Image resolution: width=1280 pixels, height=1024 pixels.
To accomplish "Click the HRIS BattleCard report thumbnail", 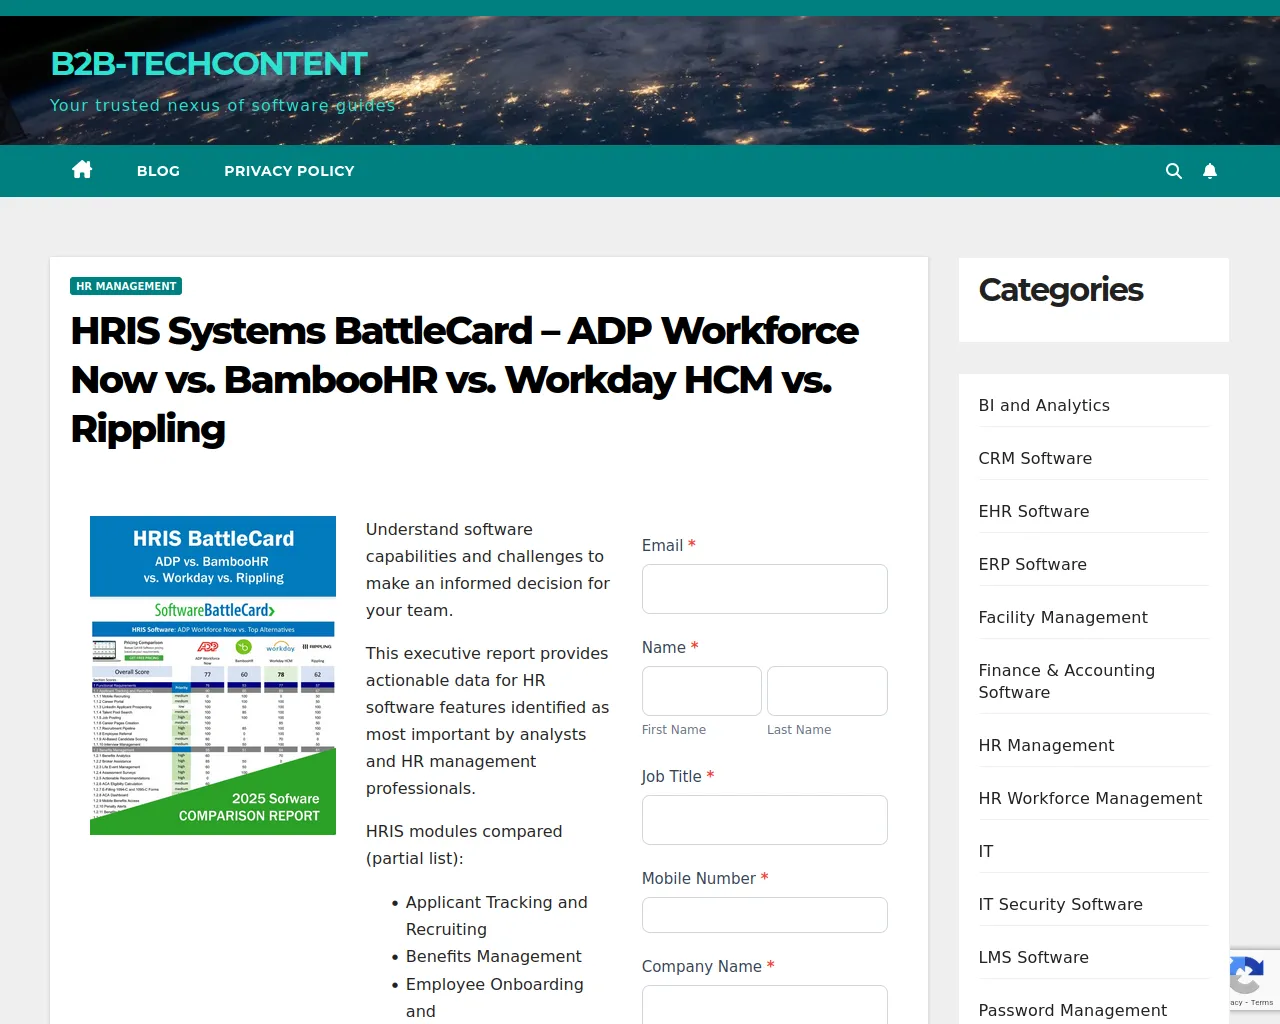I will (x=213, y=675).
